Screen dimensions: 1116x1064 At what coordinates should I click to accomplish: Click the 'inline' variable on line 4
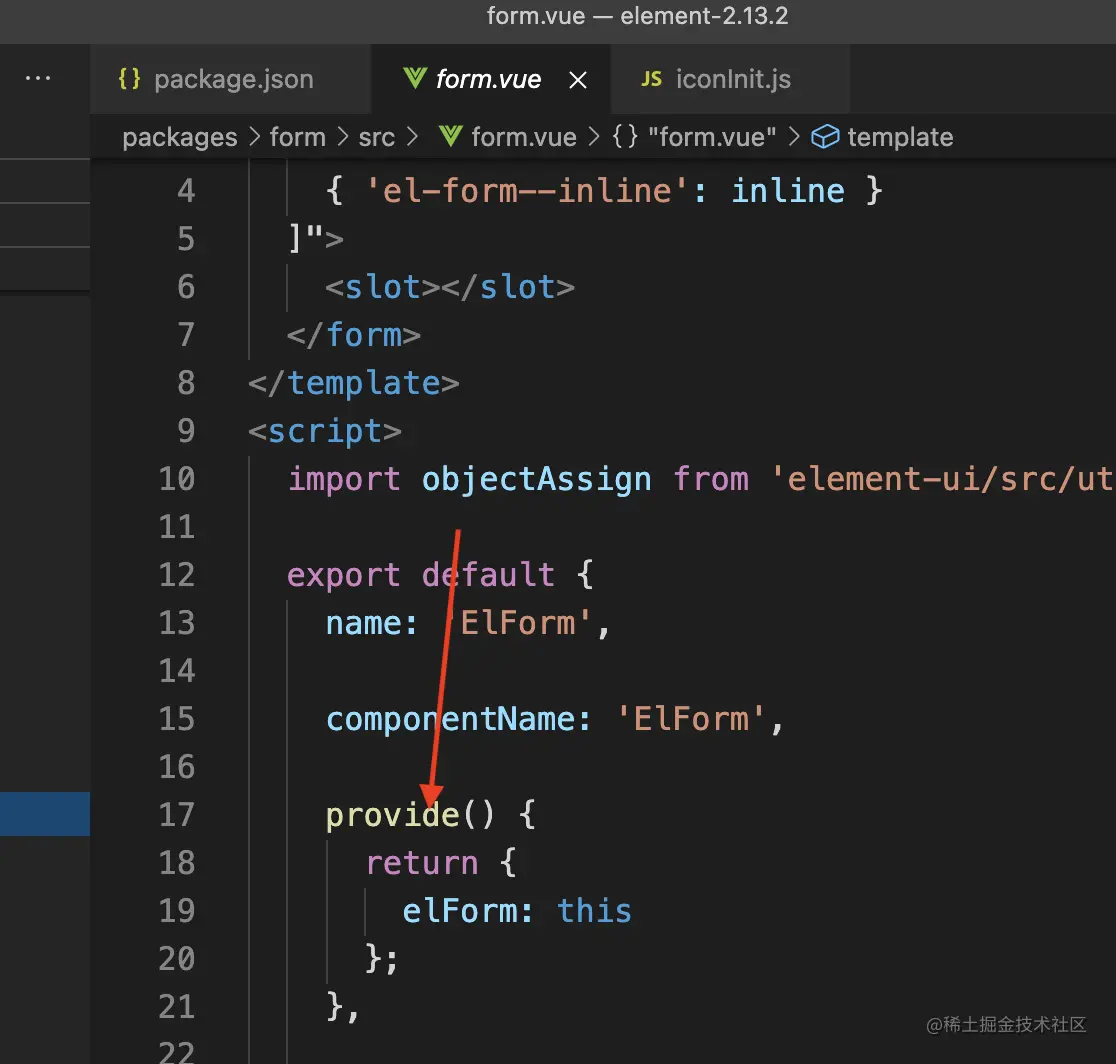click(x=788, y=191)
